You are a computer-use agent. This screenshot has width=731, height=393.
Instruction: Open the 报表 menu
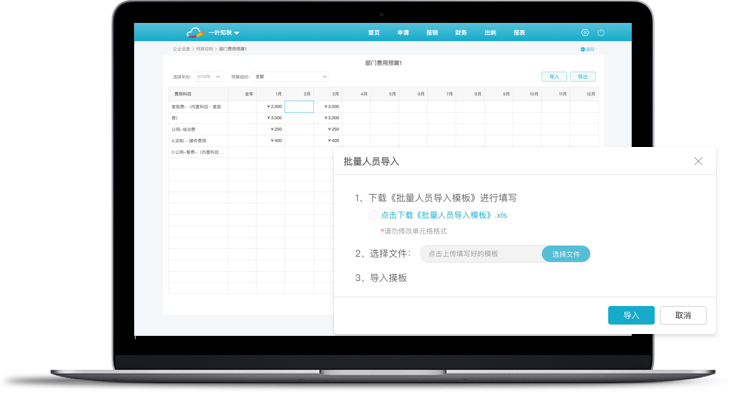pos(519,33)
